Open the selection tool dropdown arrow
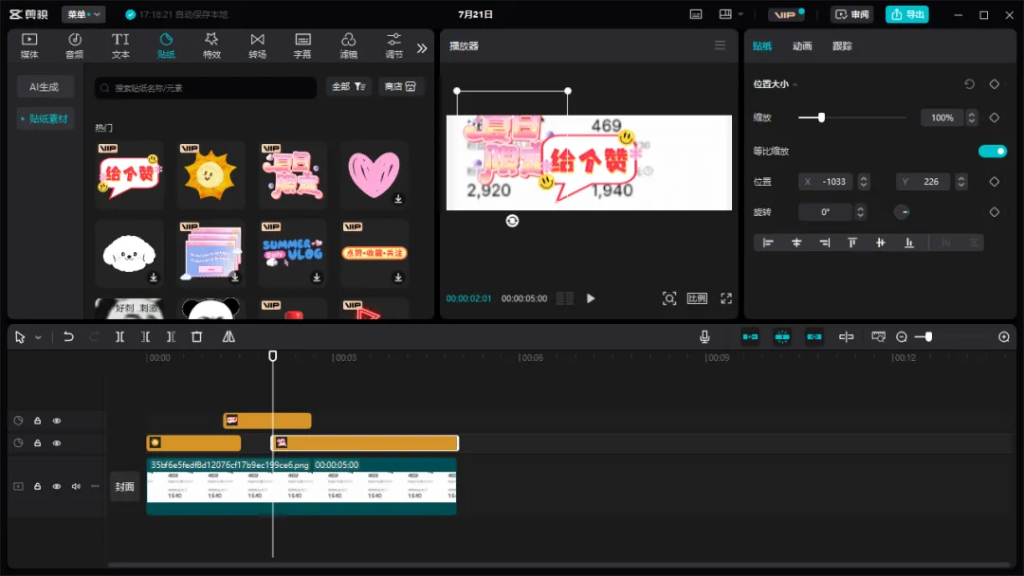Viewport: 1024px width, 576px height. click(x=38, y=337)
